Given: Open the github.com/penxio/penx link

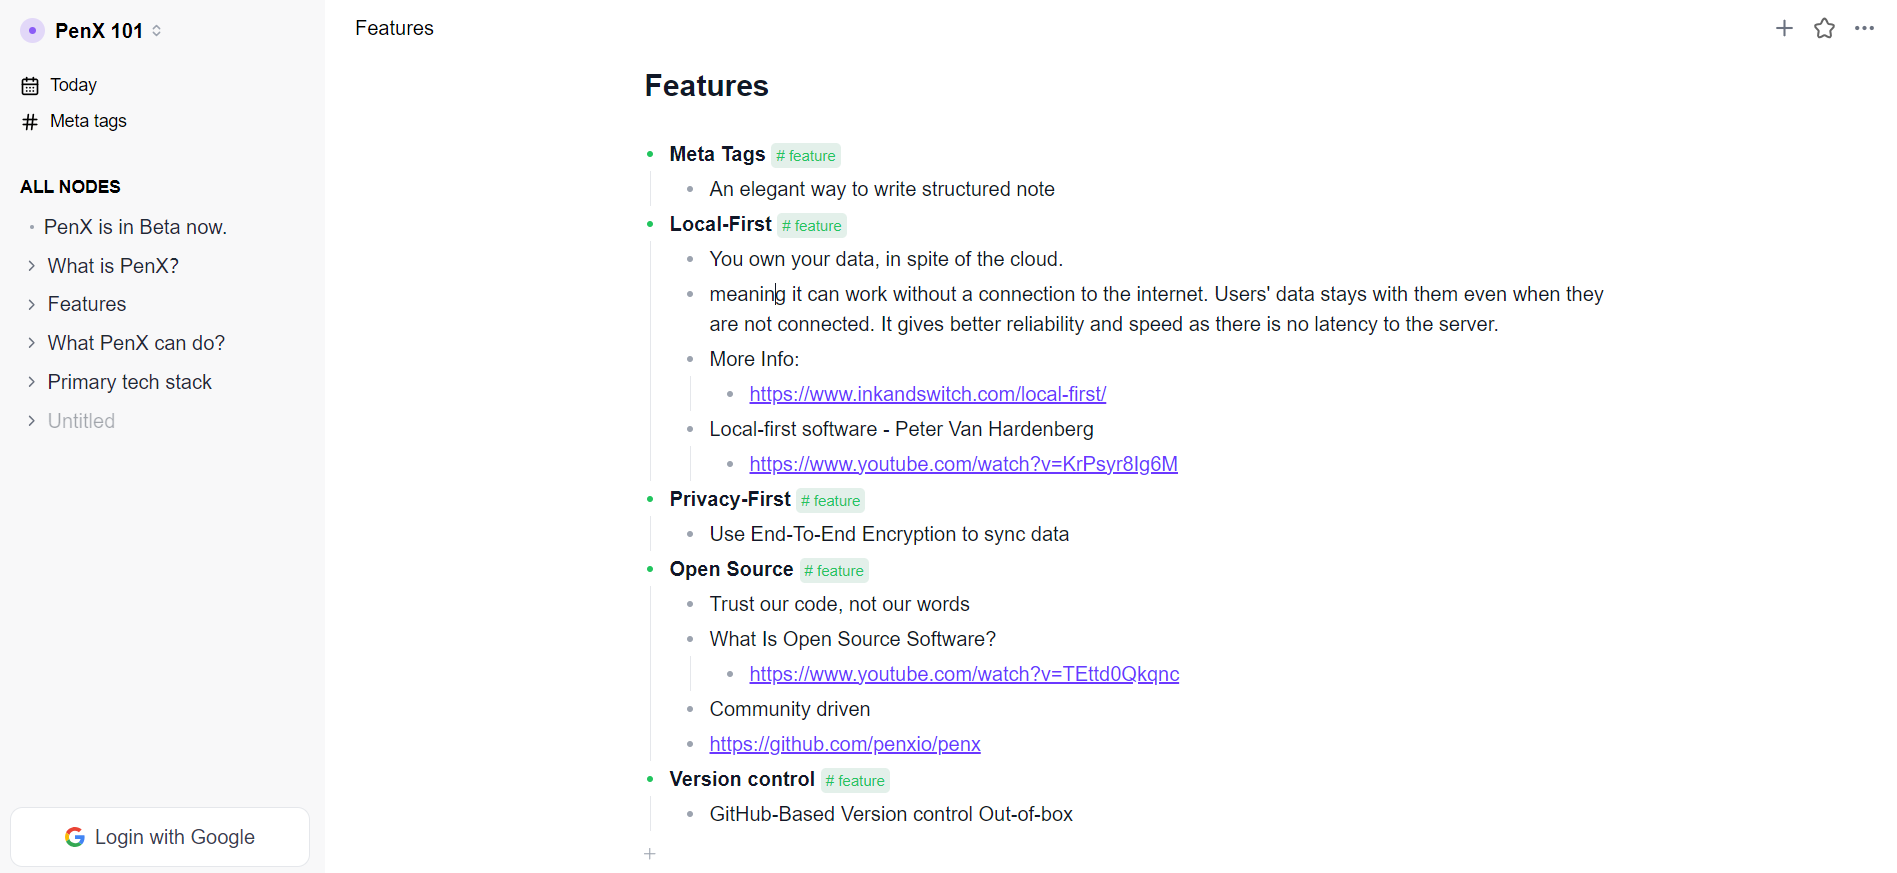Looking at the screenshot, I should [845, 744].
